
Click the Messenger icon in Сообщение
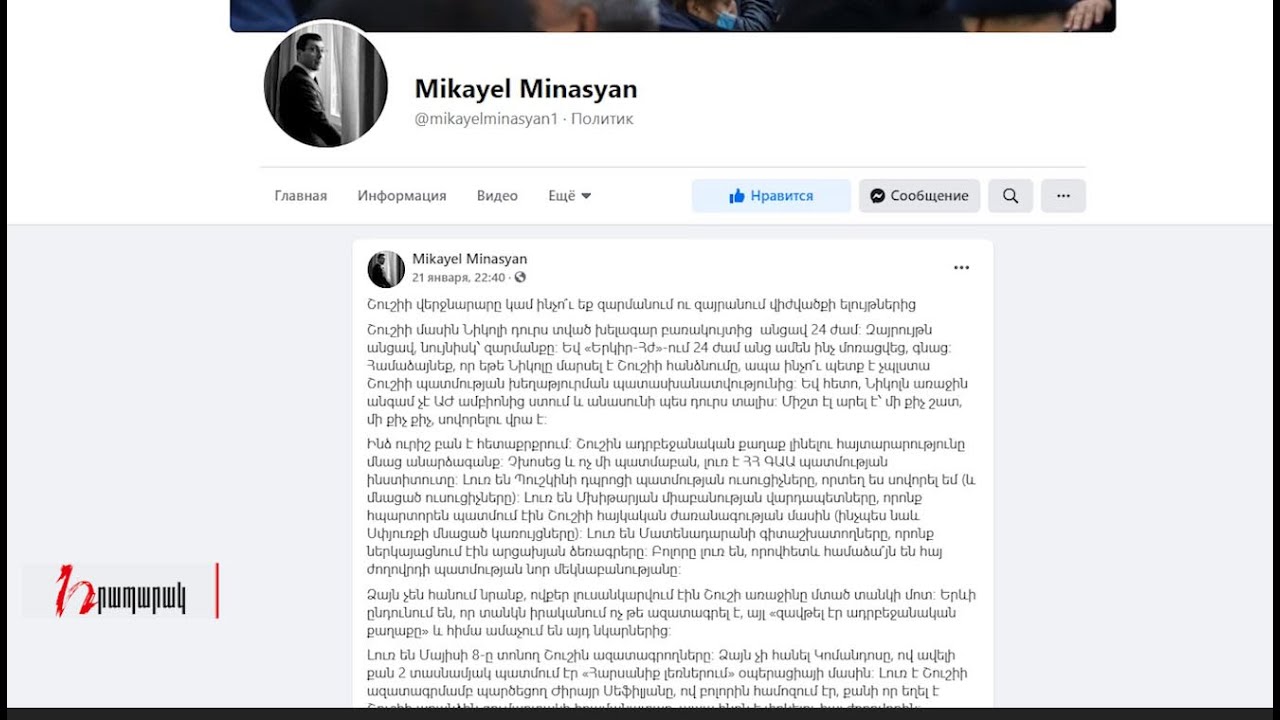[877, 196]
